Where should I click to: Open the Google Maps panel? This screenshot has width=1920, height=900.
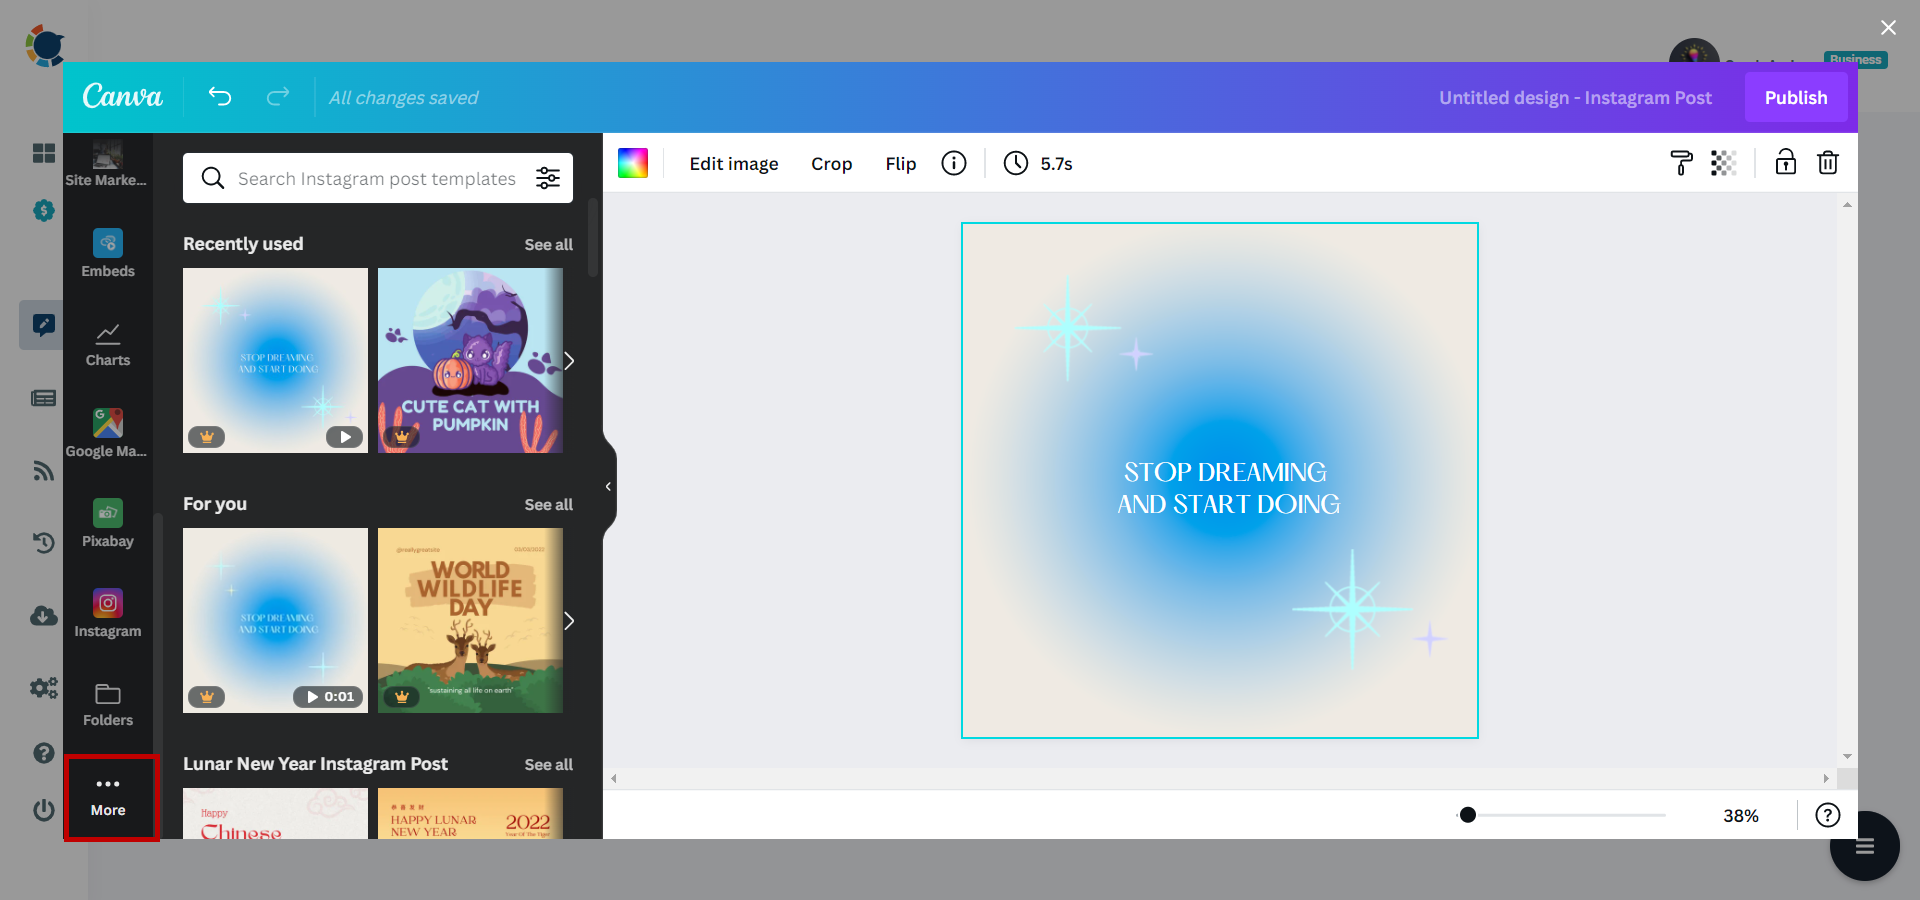click(107, 433)
